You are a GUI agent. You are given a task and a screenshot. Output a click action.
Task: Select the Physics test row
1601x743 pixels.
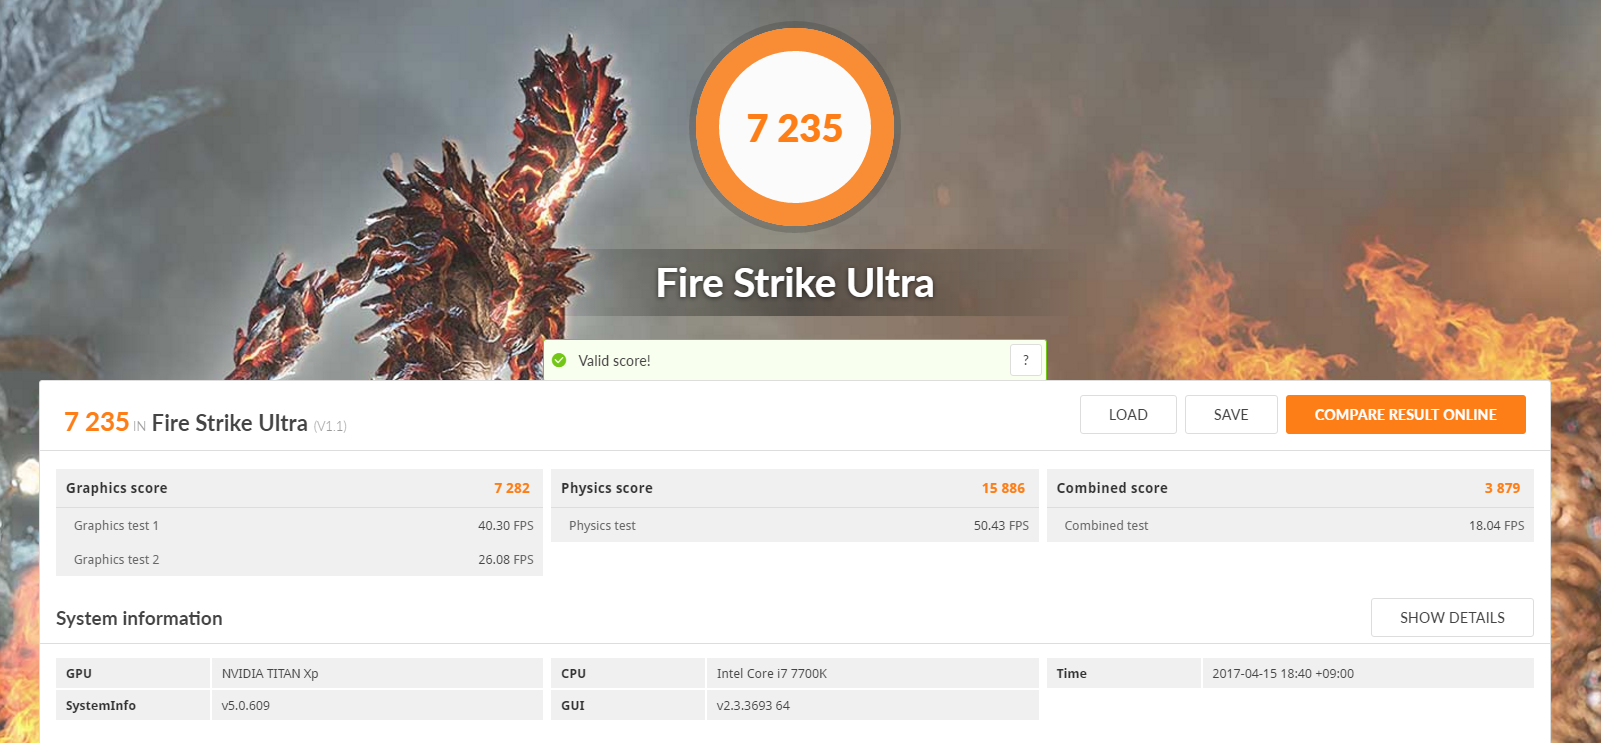click(795, 525)
